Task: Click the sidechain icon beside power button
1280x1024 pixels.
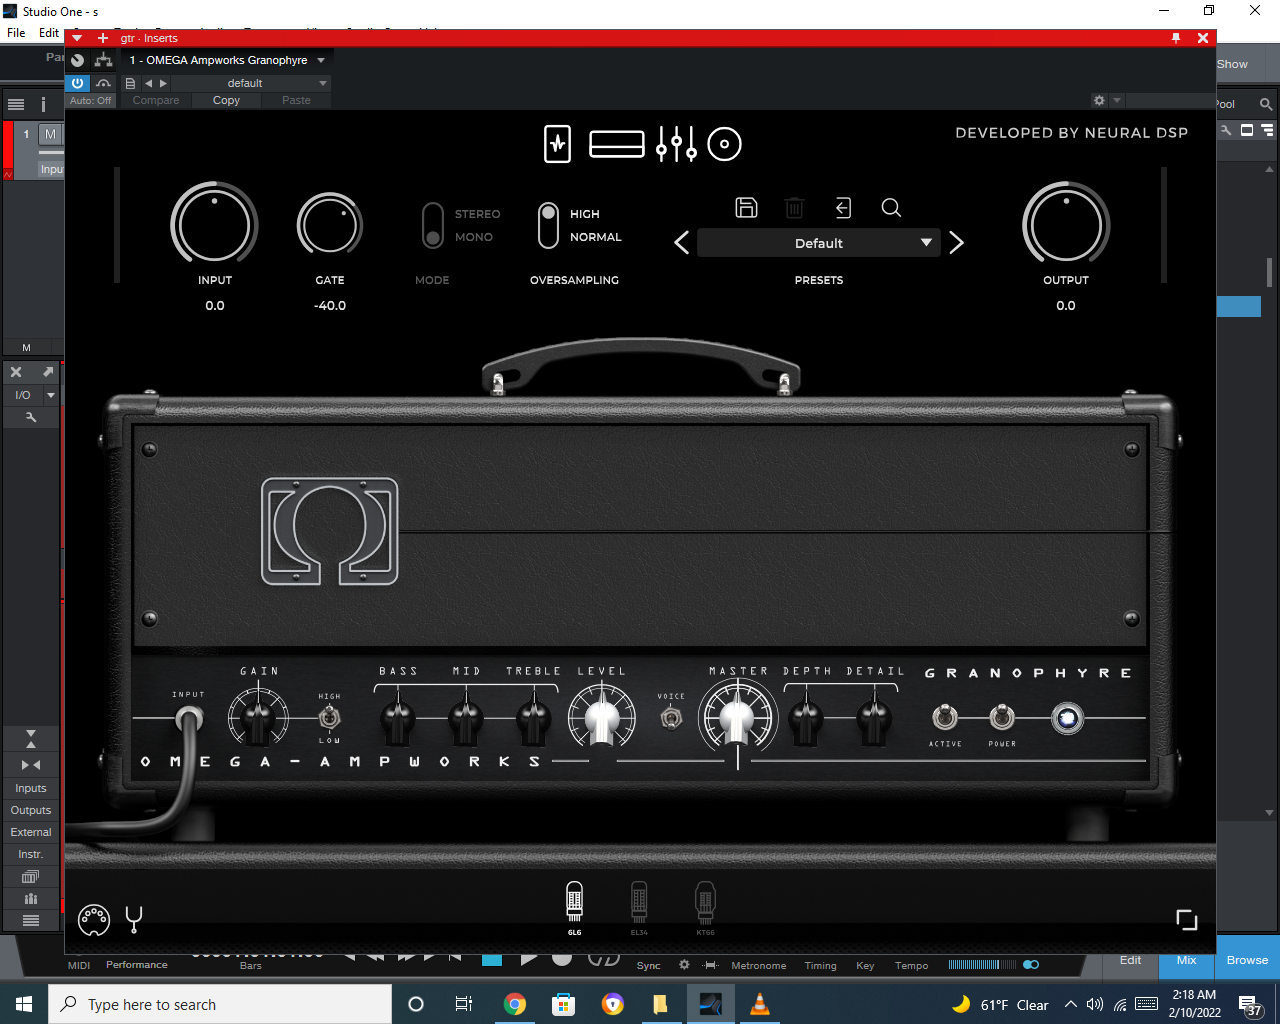Action: pos(103,83)
